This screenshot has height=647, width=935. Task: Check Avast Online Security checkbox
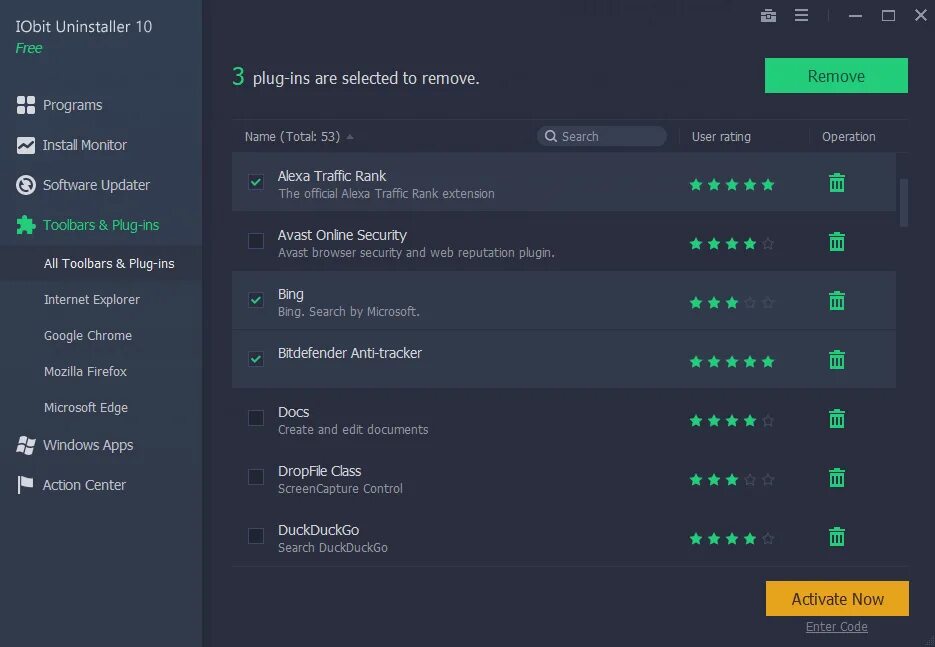coord(256,241)
